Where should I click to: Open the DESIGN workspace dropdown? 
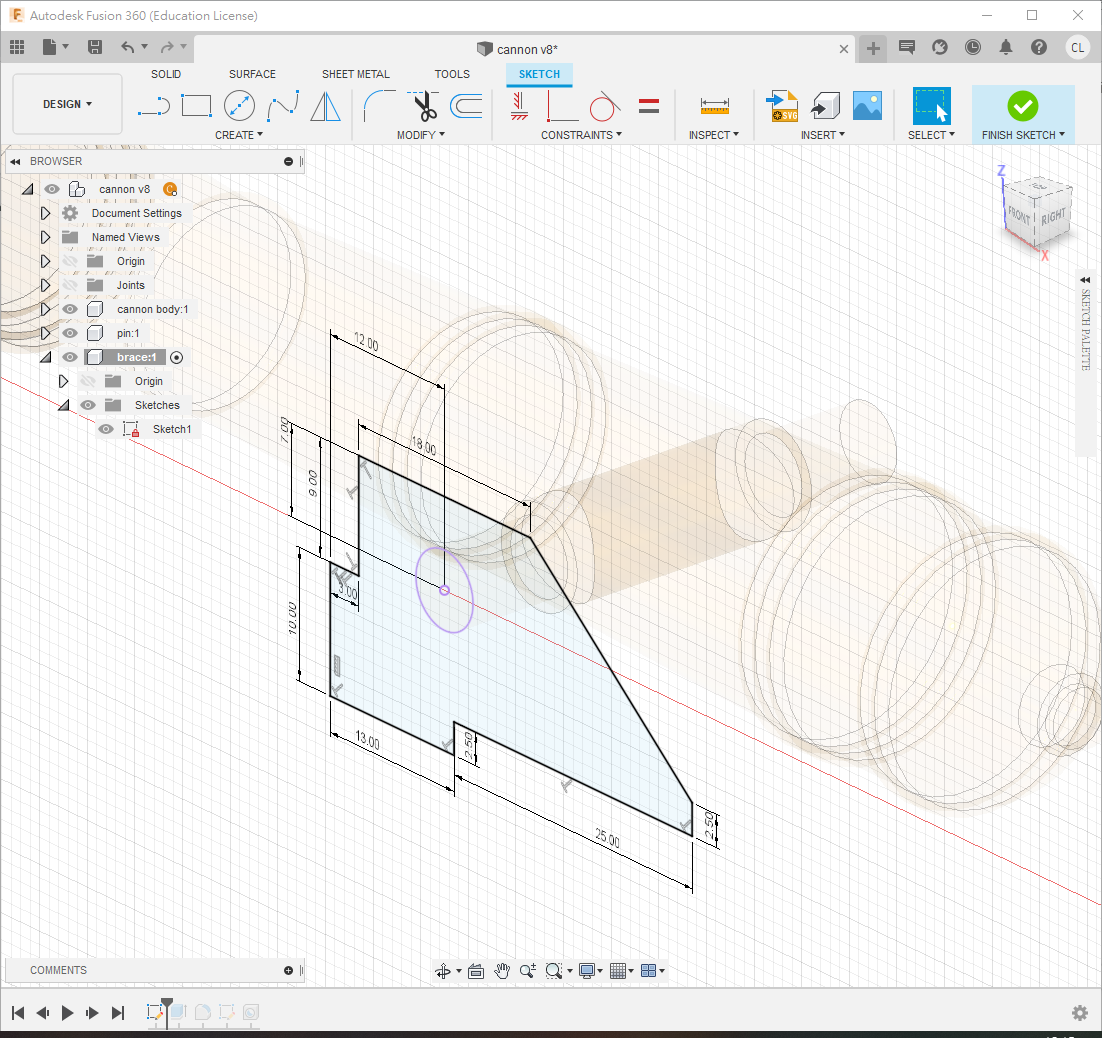click(67, 104)
